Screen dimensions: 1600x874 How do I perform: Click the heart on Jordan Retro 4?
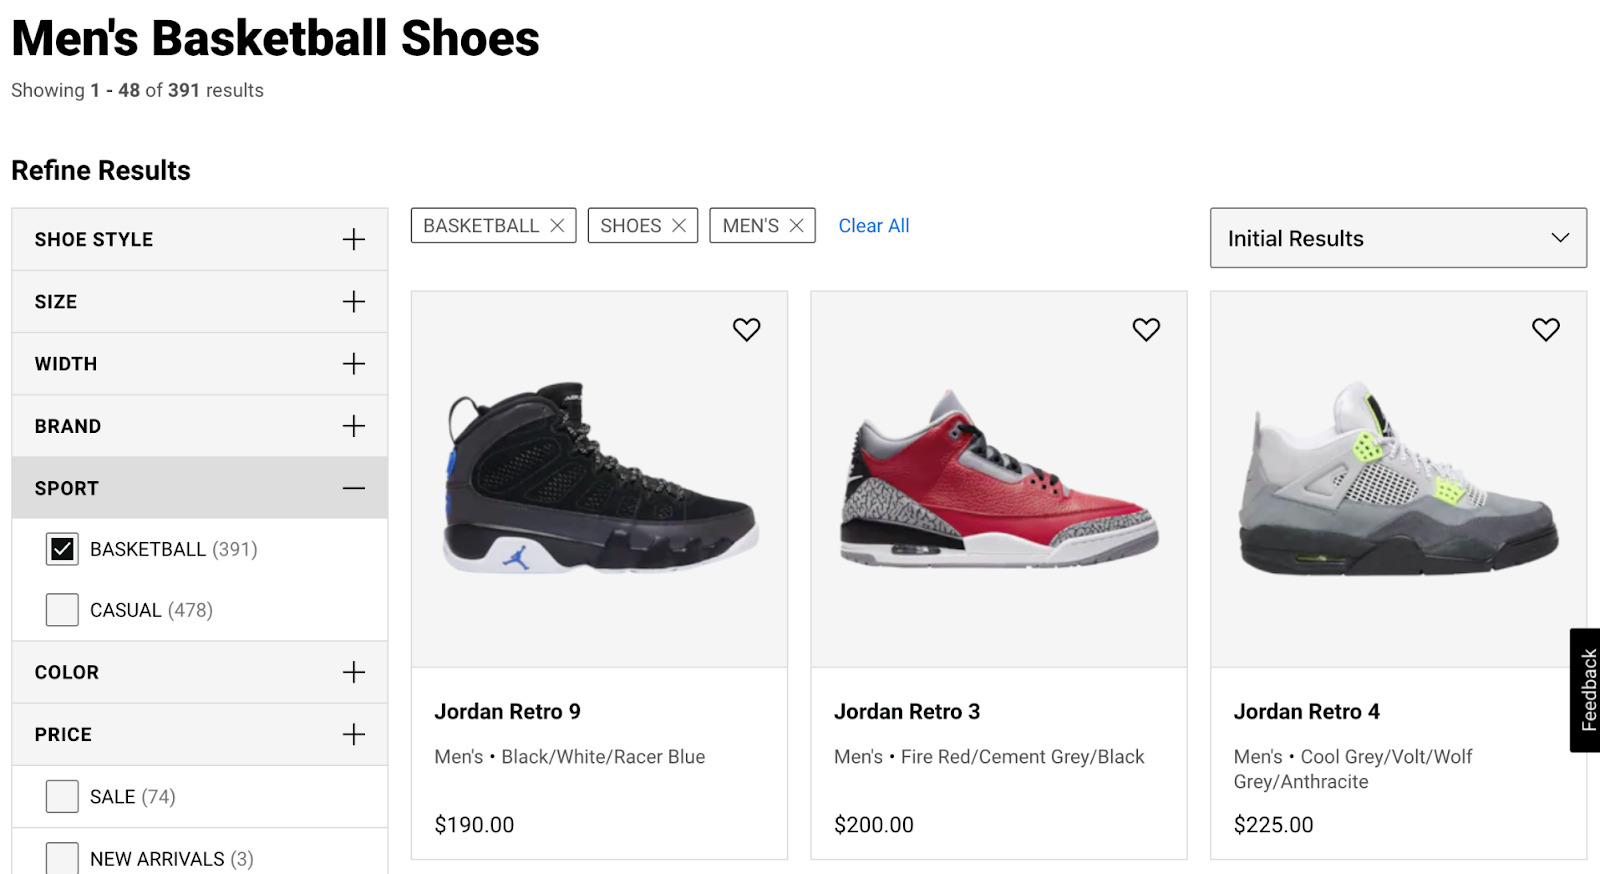pos(1545,329)
